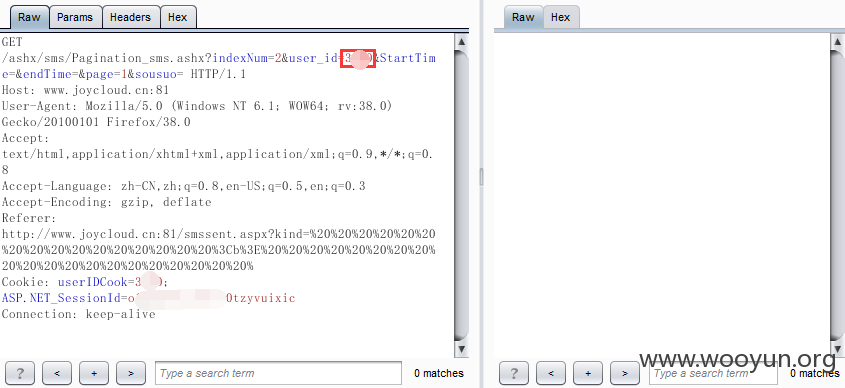Image resolution: width=845 pixels, height=388 pixels.
Task: Click the request pane help '?' button
Action: [20, 373]
